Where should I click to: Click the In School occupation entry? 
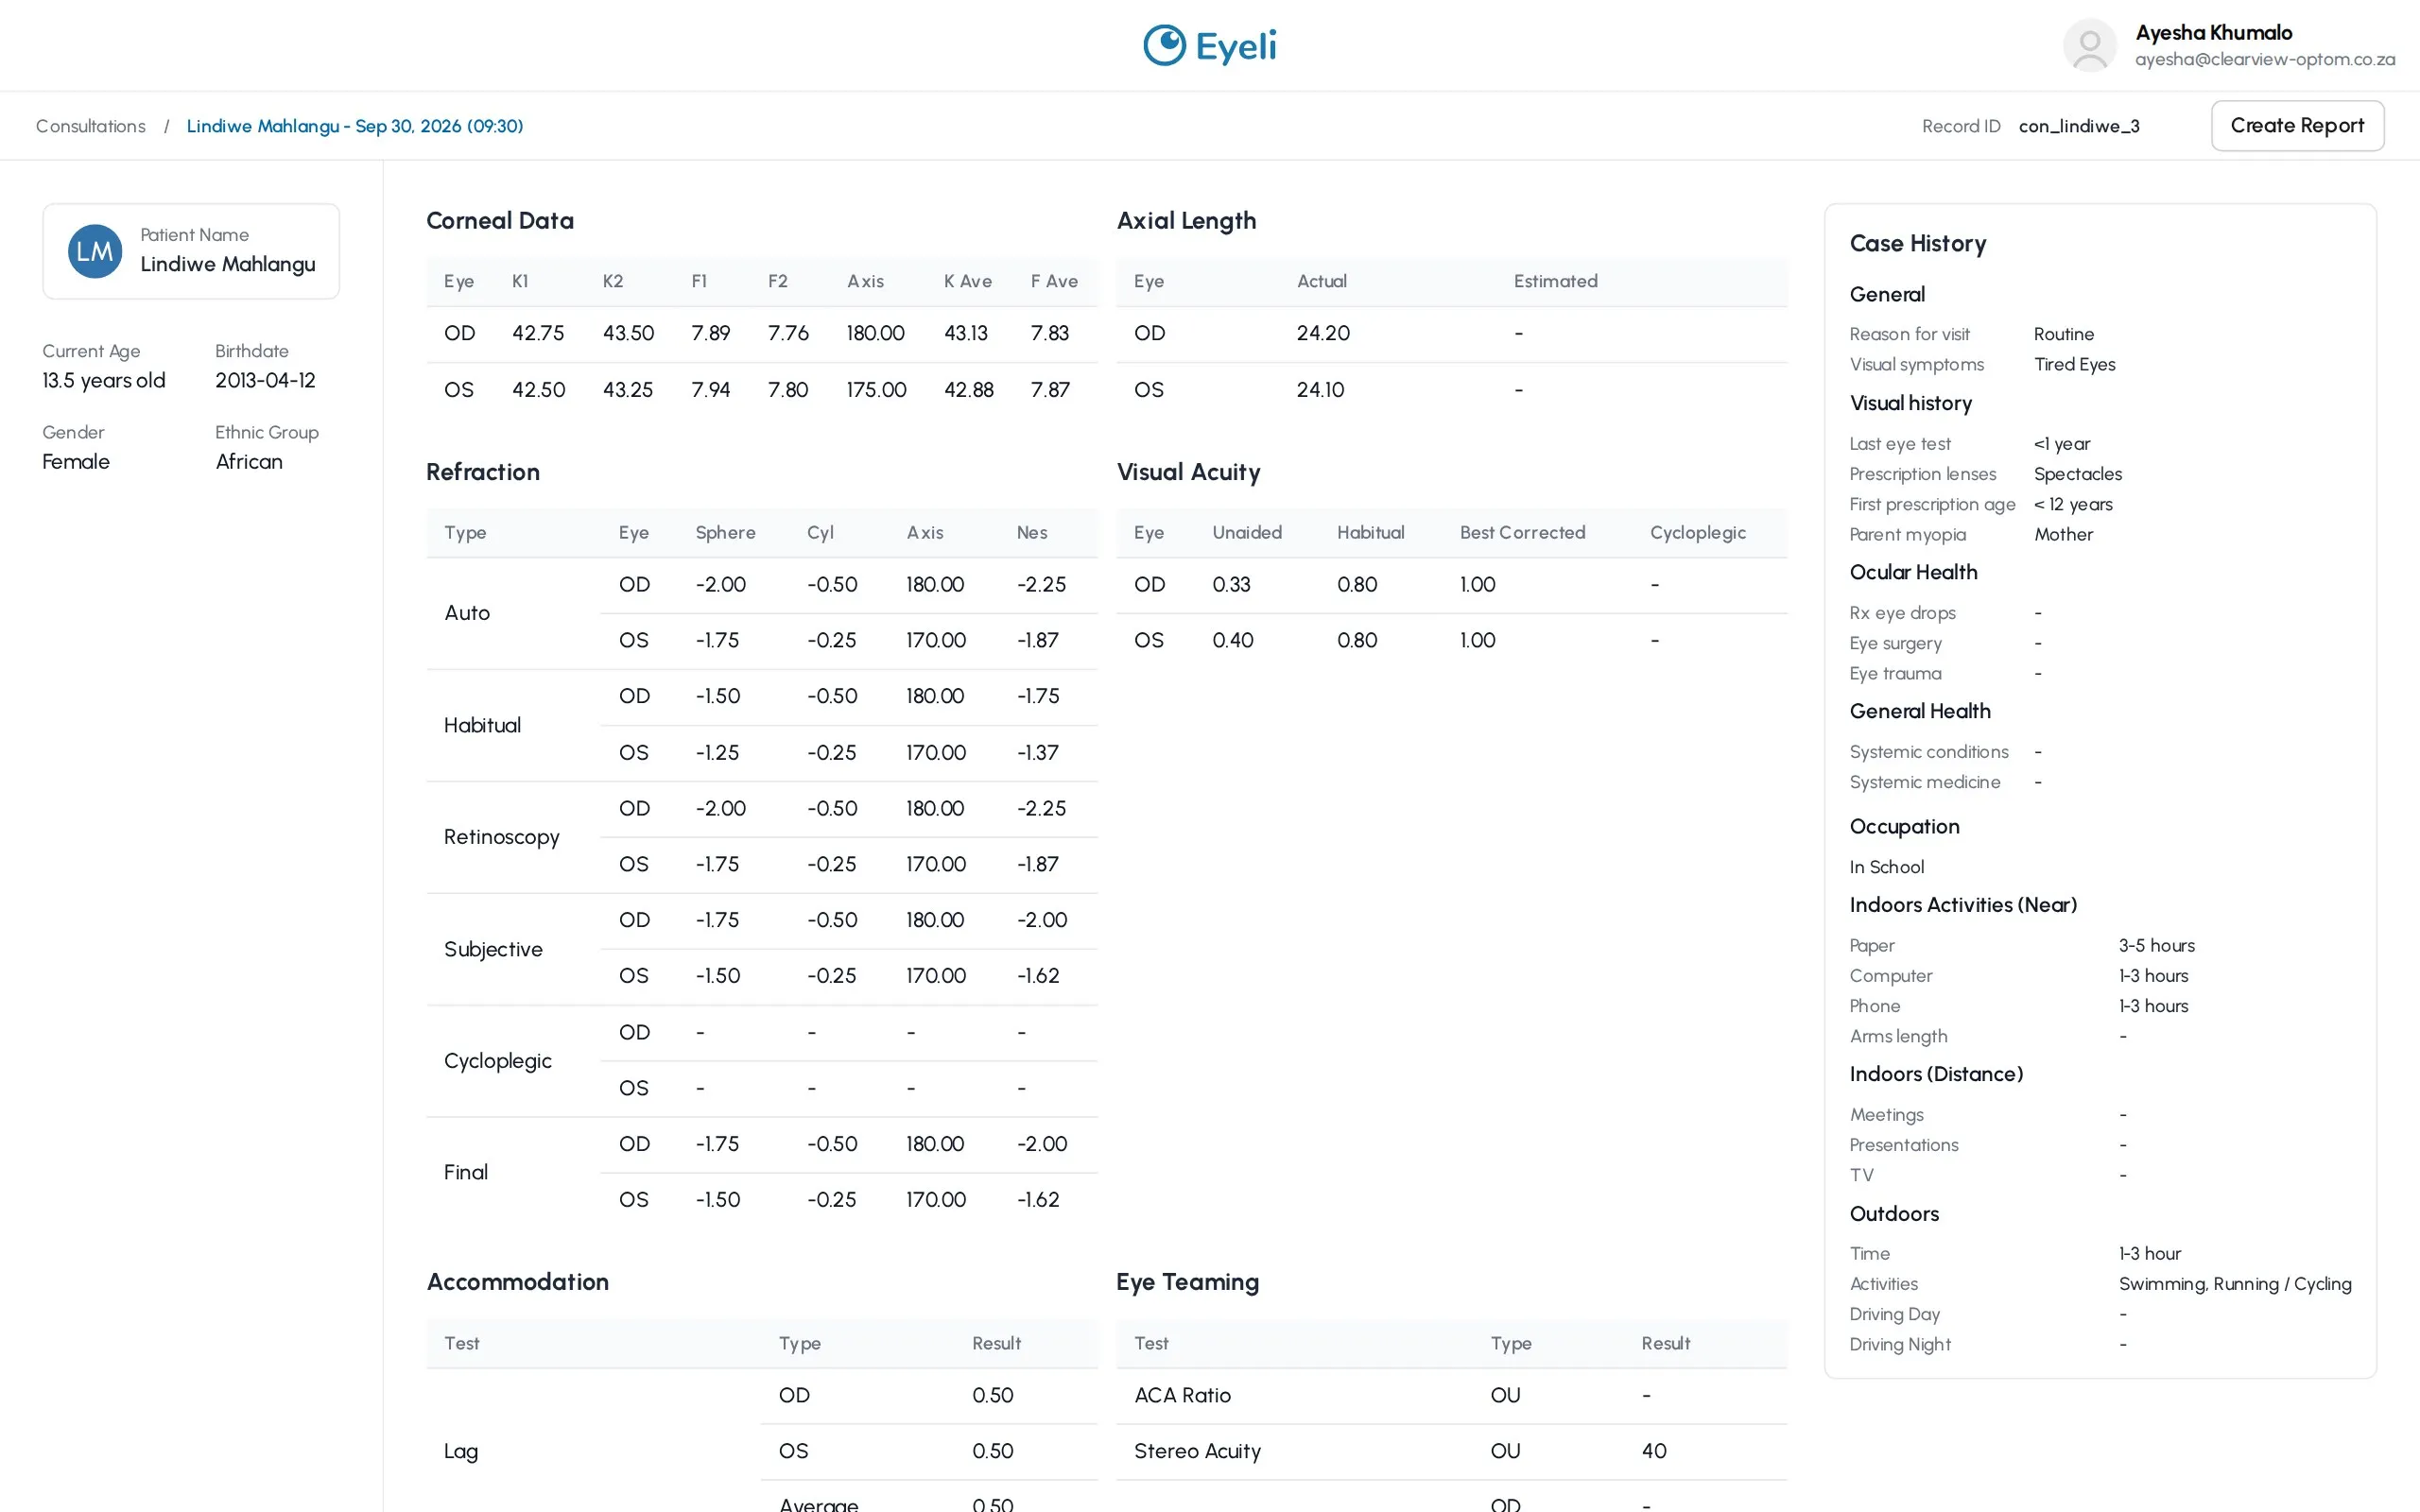pos(1886,867)
